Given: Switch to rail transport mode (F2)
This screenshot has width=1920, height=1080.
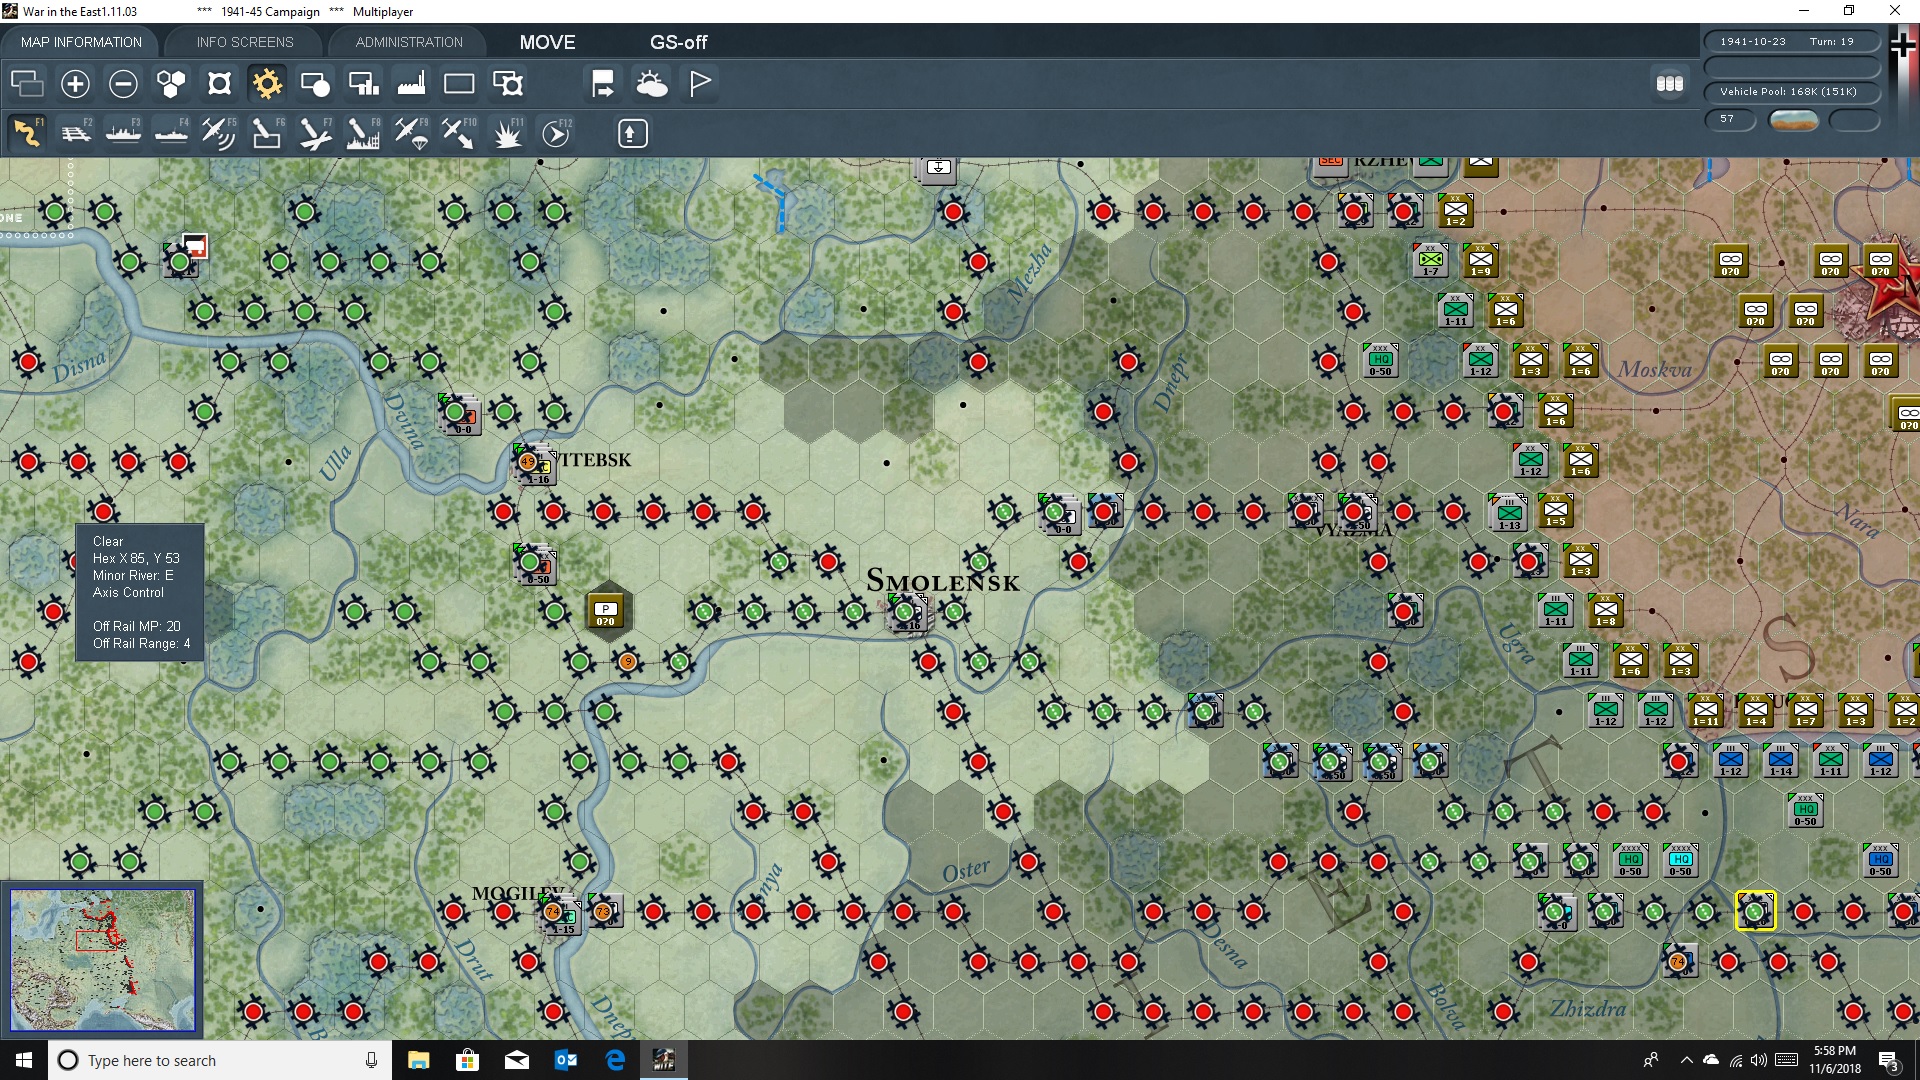Looking at the screenshot, I should point(77,133).
